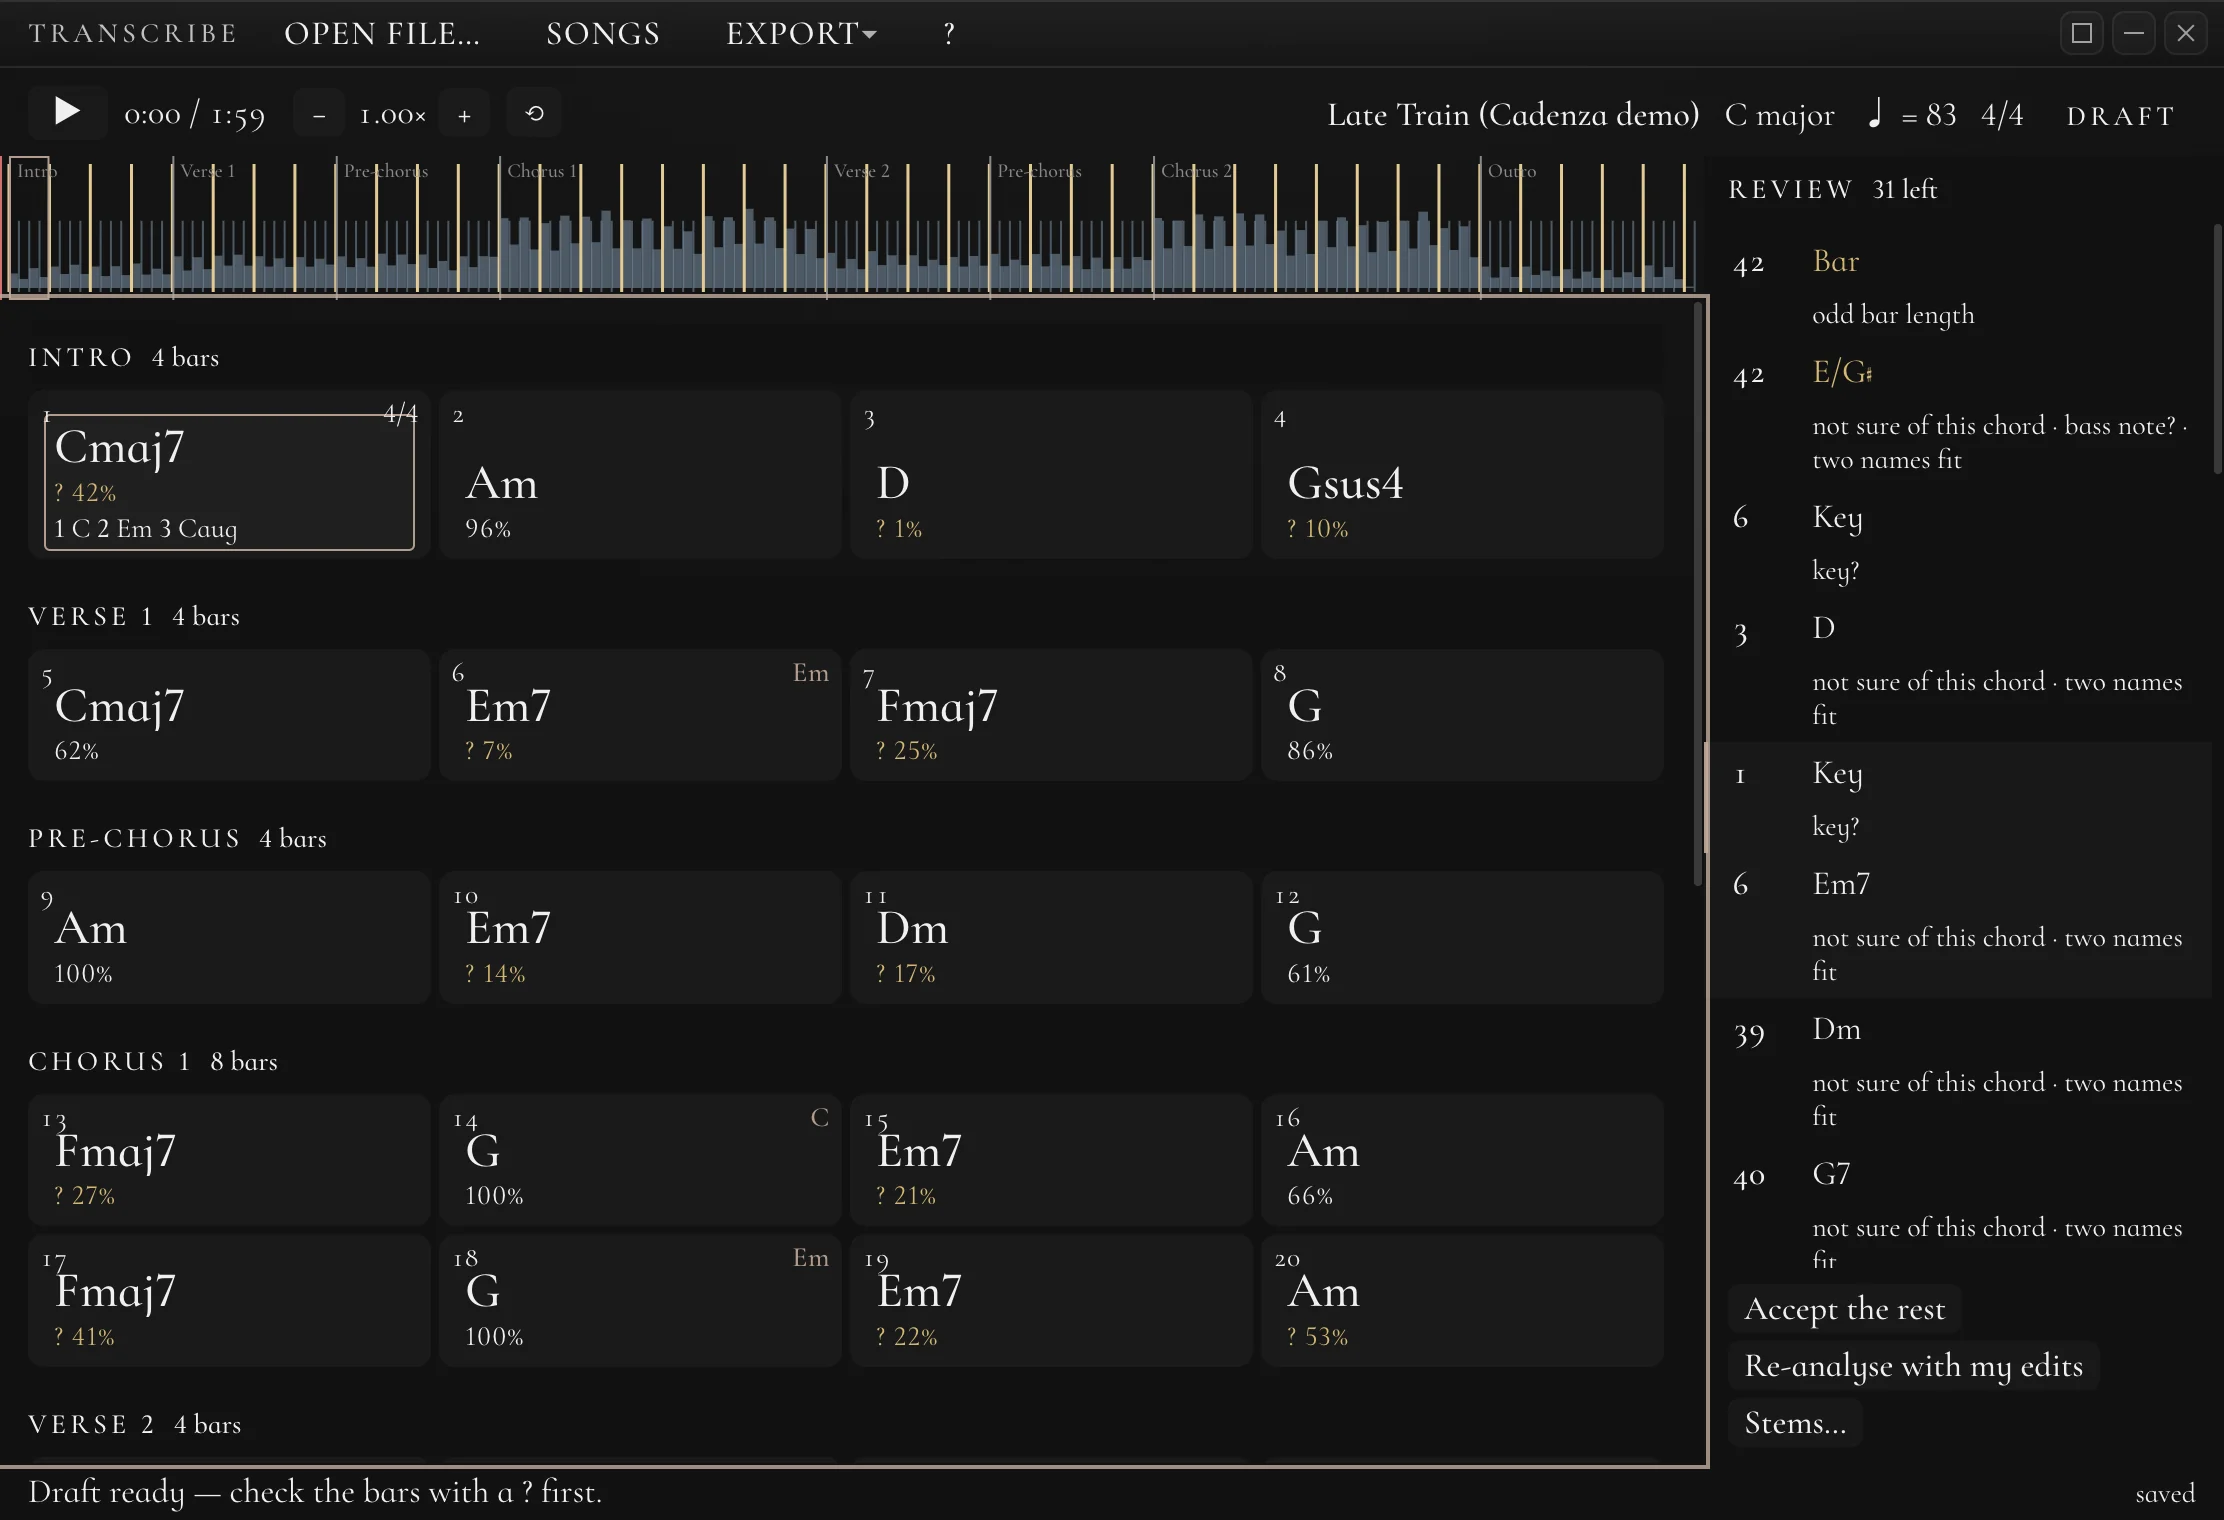
Task: Open review item 42 E/G# chord
Action: click(x=1962, y=415)
